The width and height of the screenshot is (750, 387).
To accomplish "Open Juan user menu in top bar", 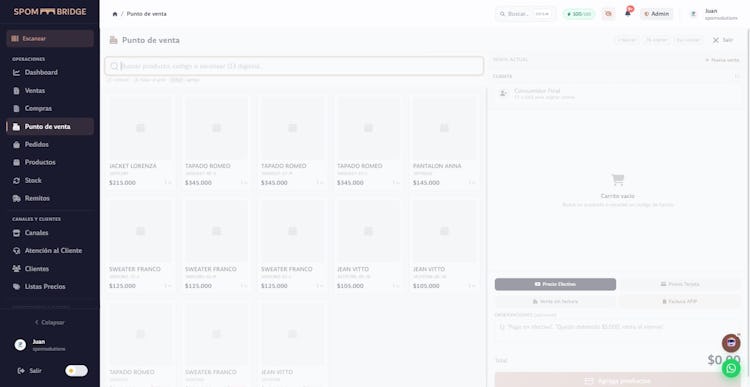I will tap(715, 14).
